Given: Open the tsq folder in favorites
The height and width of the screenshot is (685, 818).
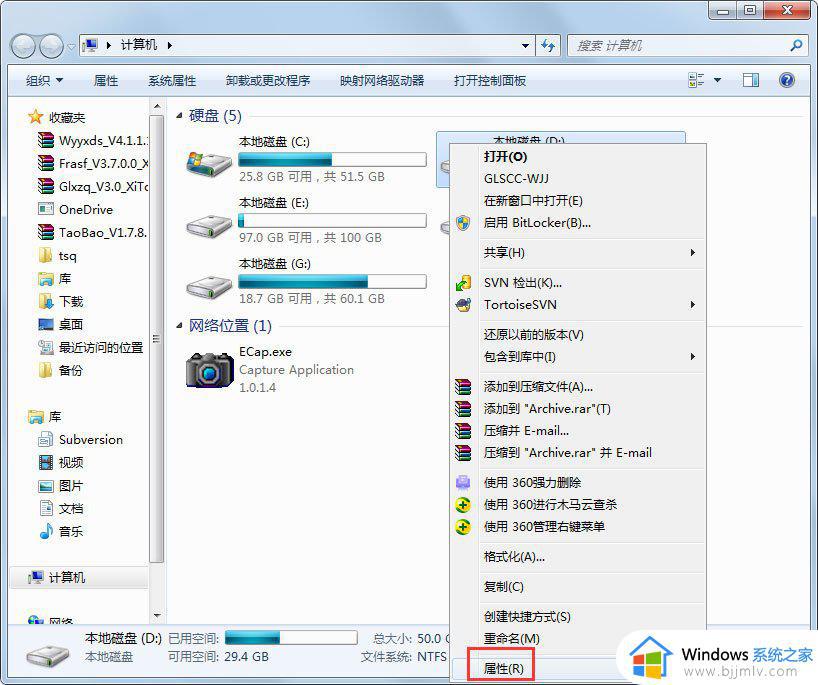Looking at the screenshot, I should (x=58, y=256).
